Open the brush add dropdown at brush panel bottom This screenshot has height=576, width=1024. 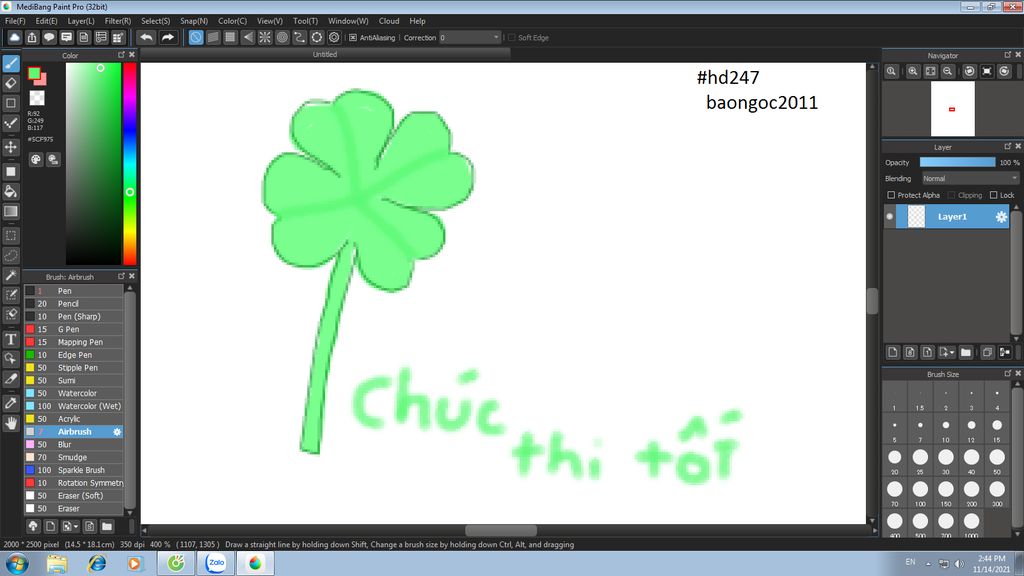tap(70, 526)
